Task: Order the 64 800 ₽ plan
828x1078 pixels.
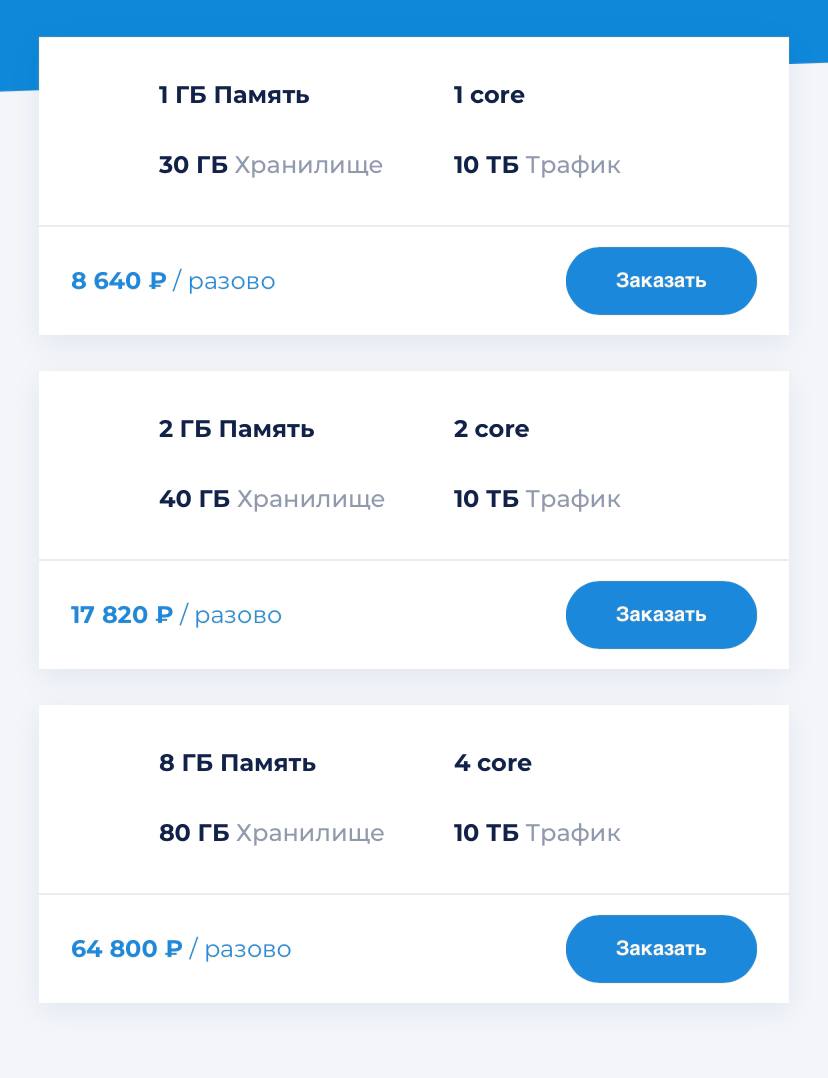Action: (661, 949)
